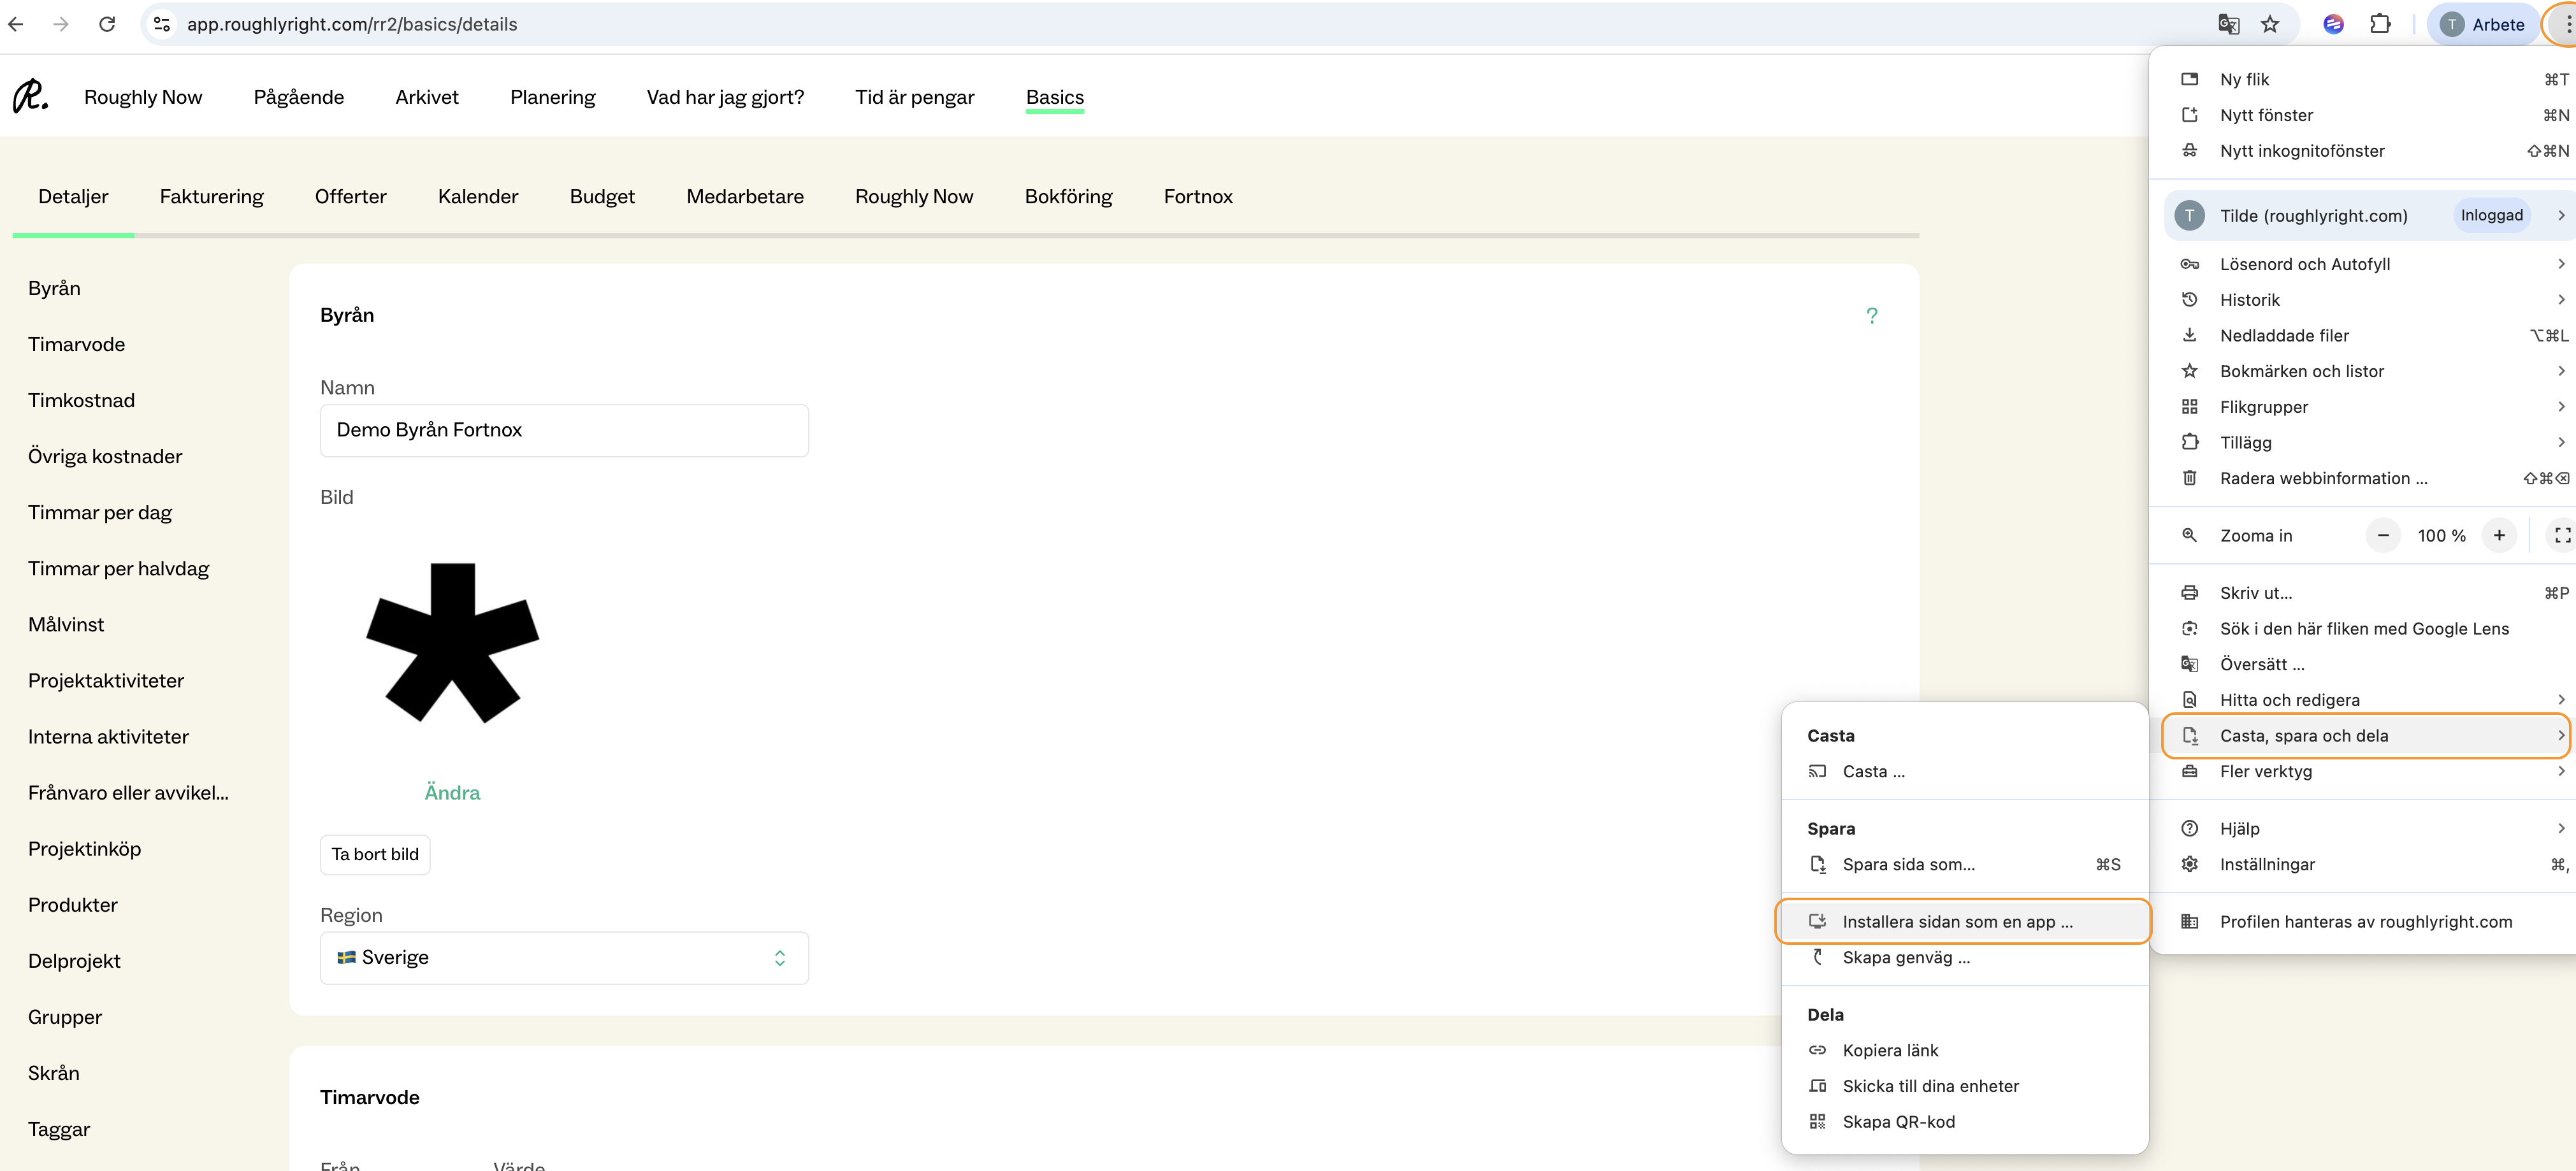
Task: Click the Namn input field
Action: pos(564,430)
